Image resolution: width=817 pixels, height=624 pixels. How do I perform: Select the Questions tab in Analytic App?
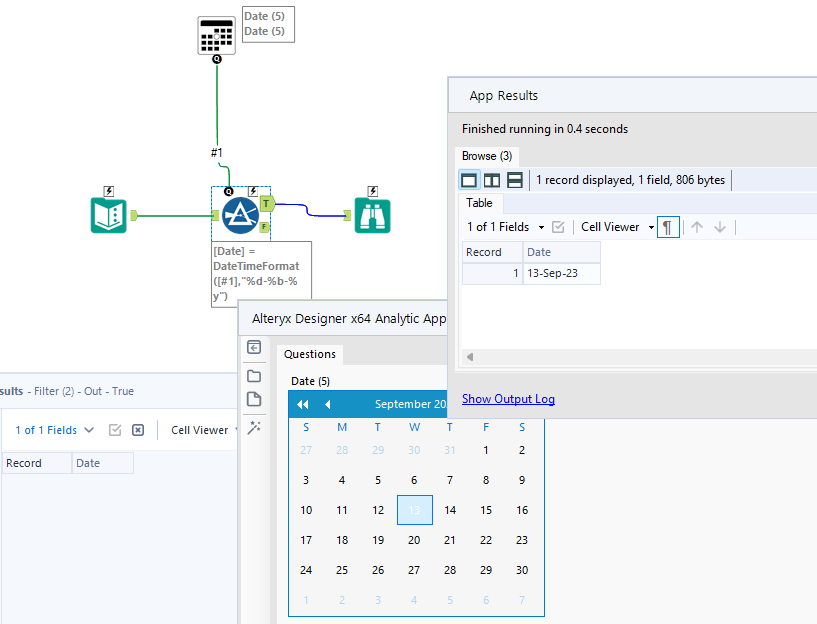tap(310, 354)
